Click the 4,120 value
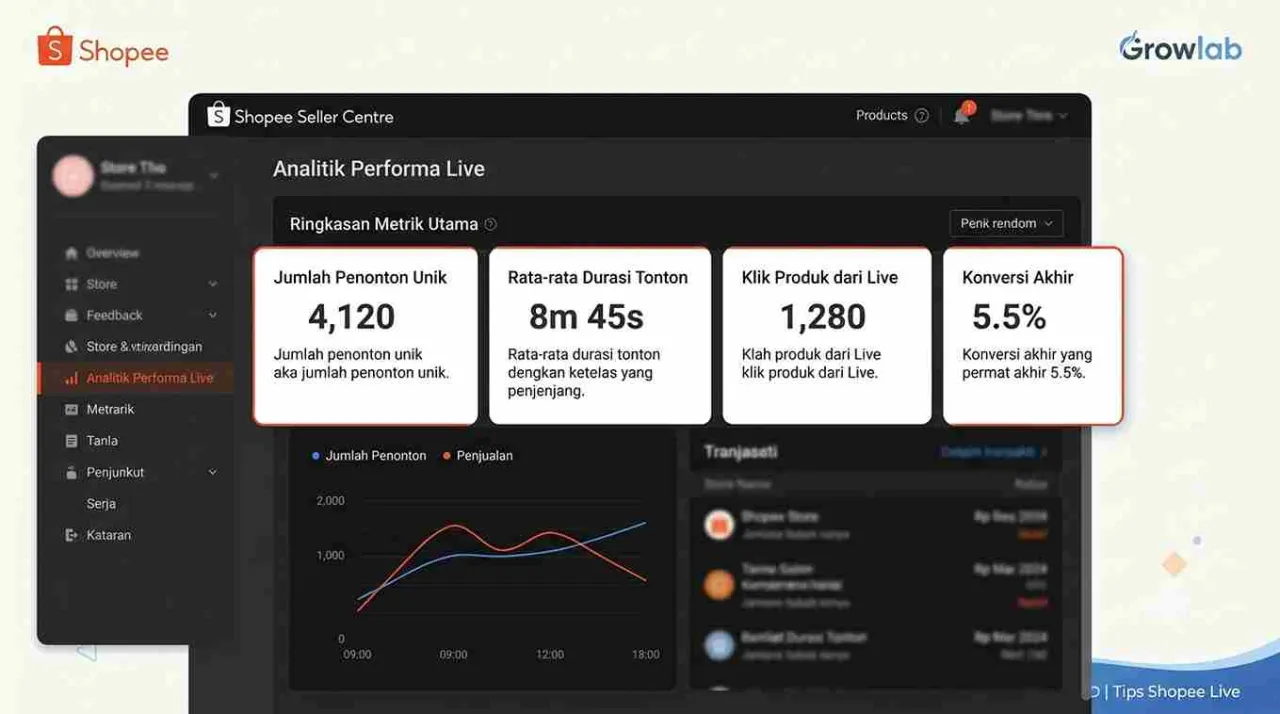Screen dimensions: 1280x714 point(351,317)
